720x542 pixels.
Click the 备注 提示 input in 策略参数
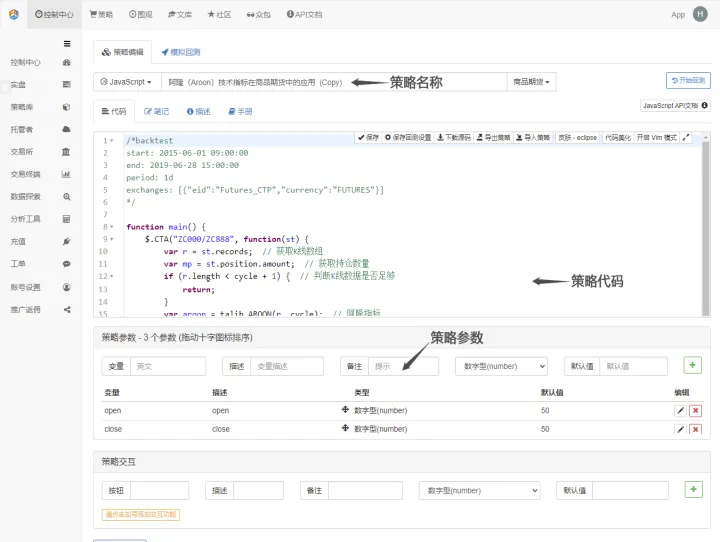coord(404,366)
